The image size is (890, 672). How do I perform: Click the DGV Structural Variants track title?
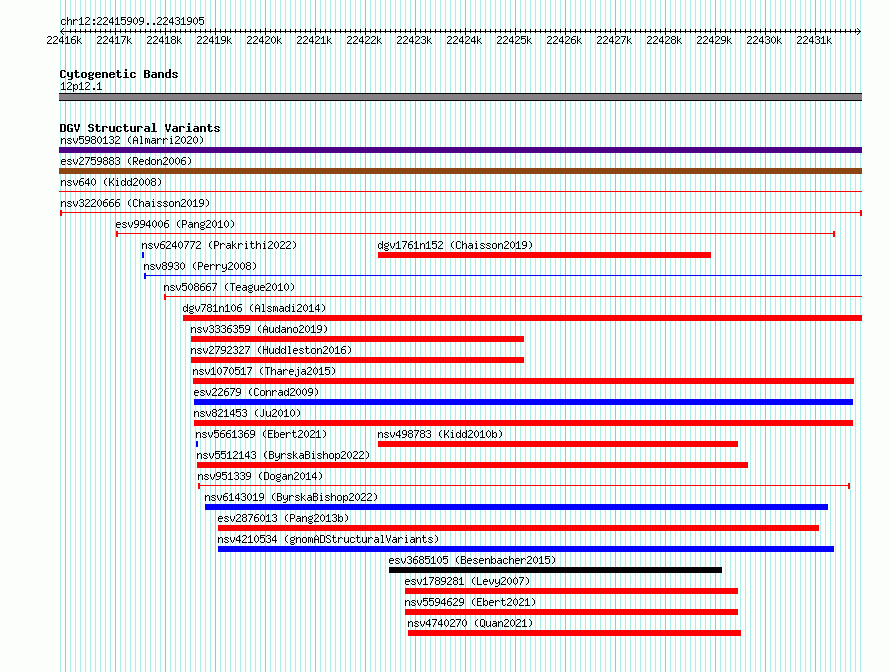(140, 128)
